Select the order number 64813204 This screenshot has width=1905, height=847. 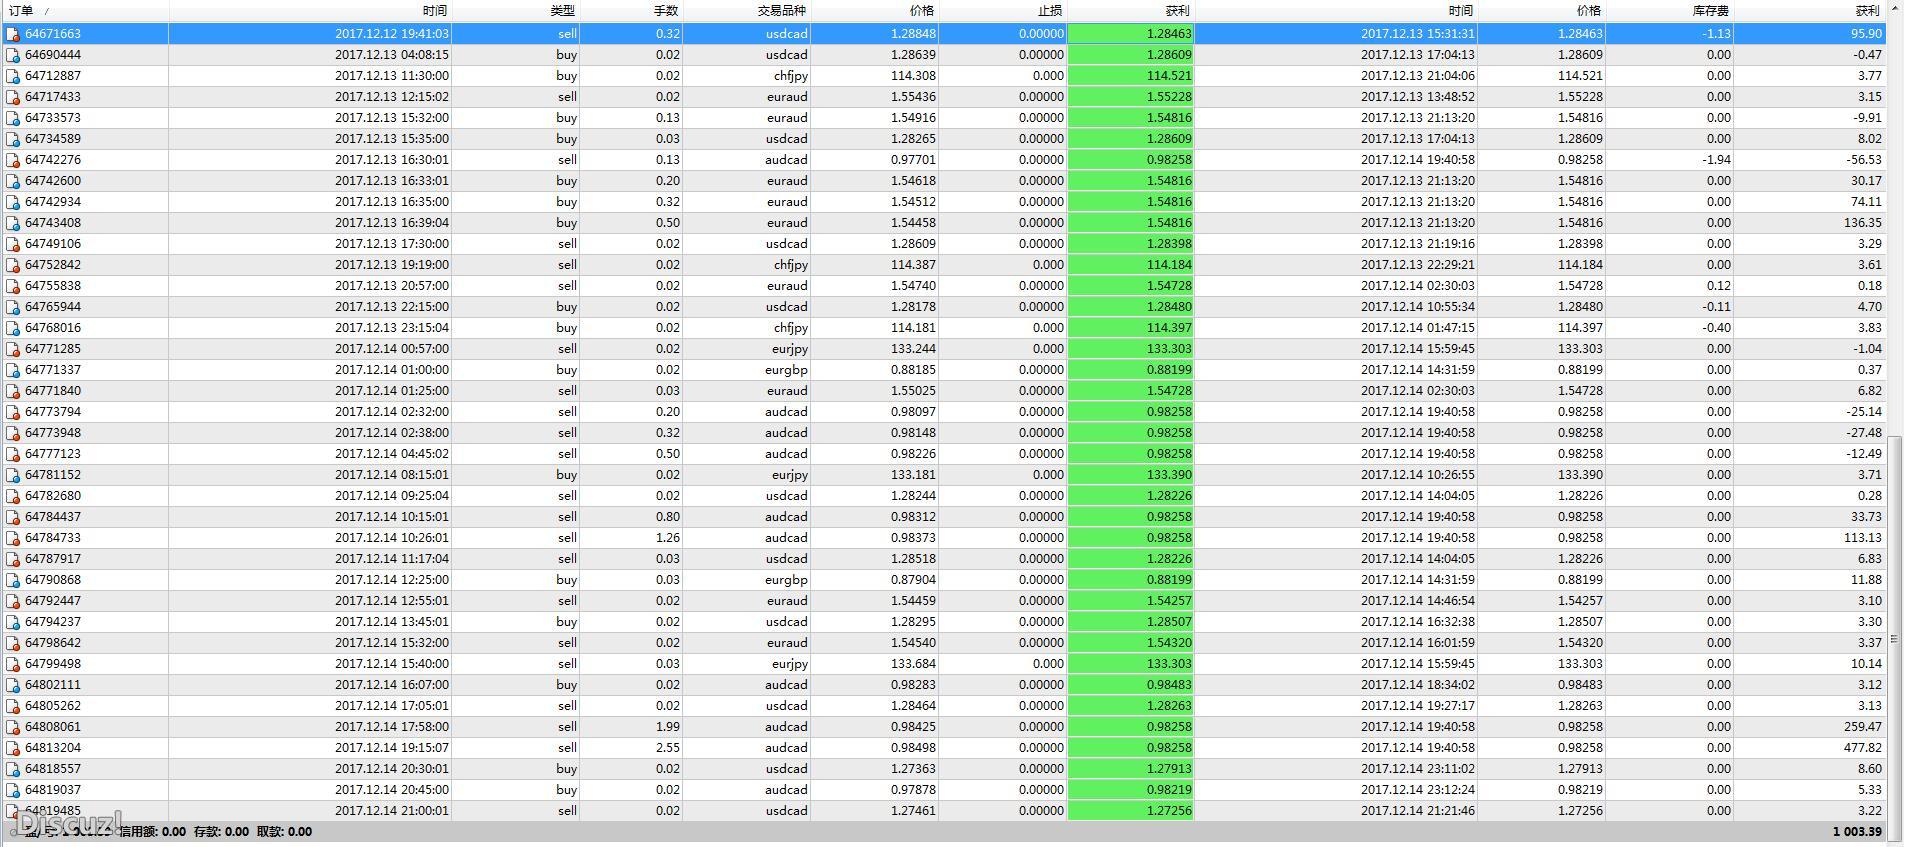[53, 748]
